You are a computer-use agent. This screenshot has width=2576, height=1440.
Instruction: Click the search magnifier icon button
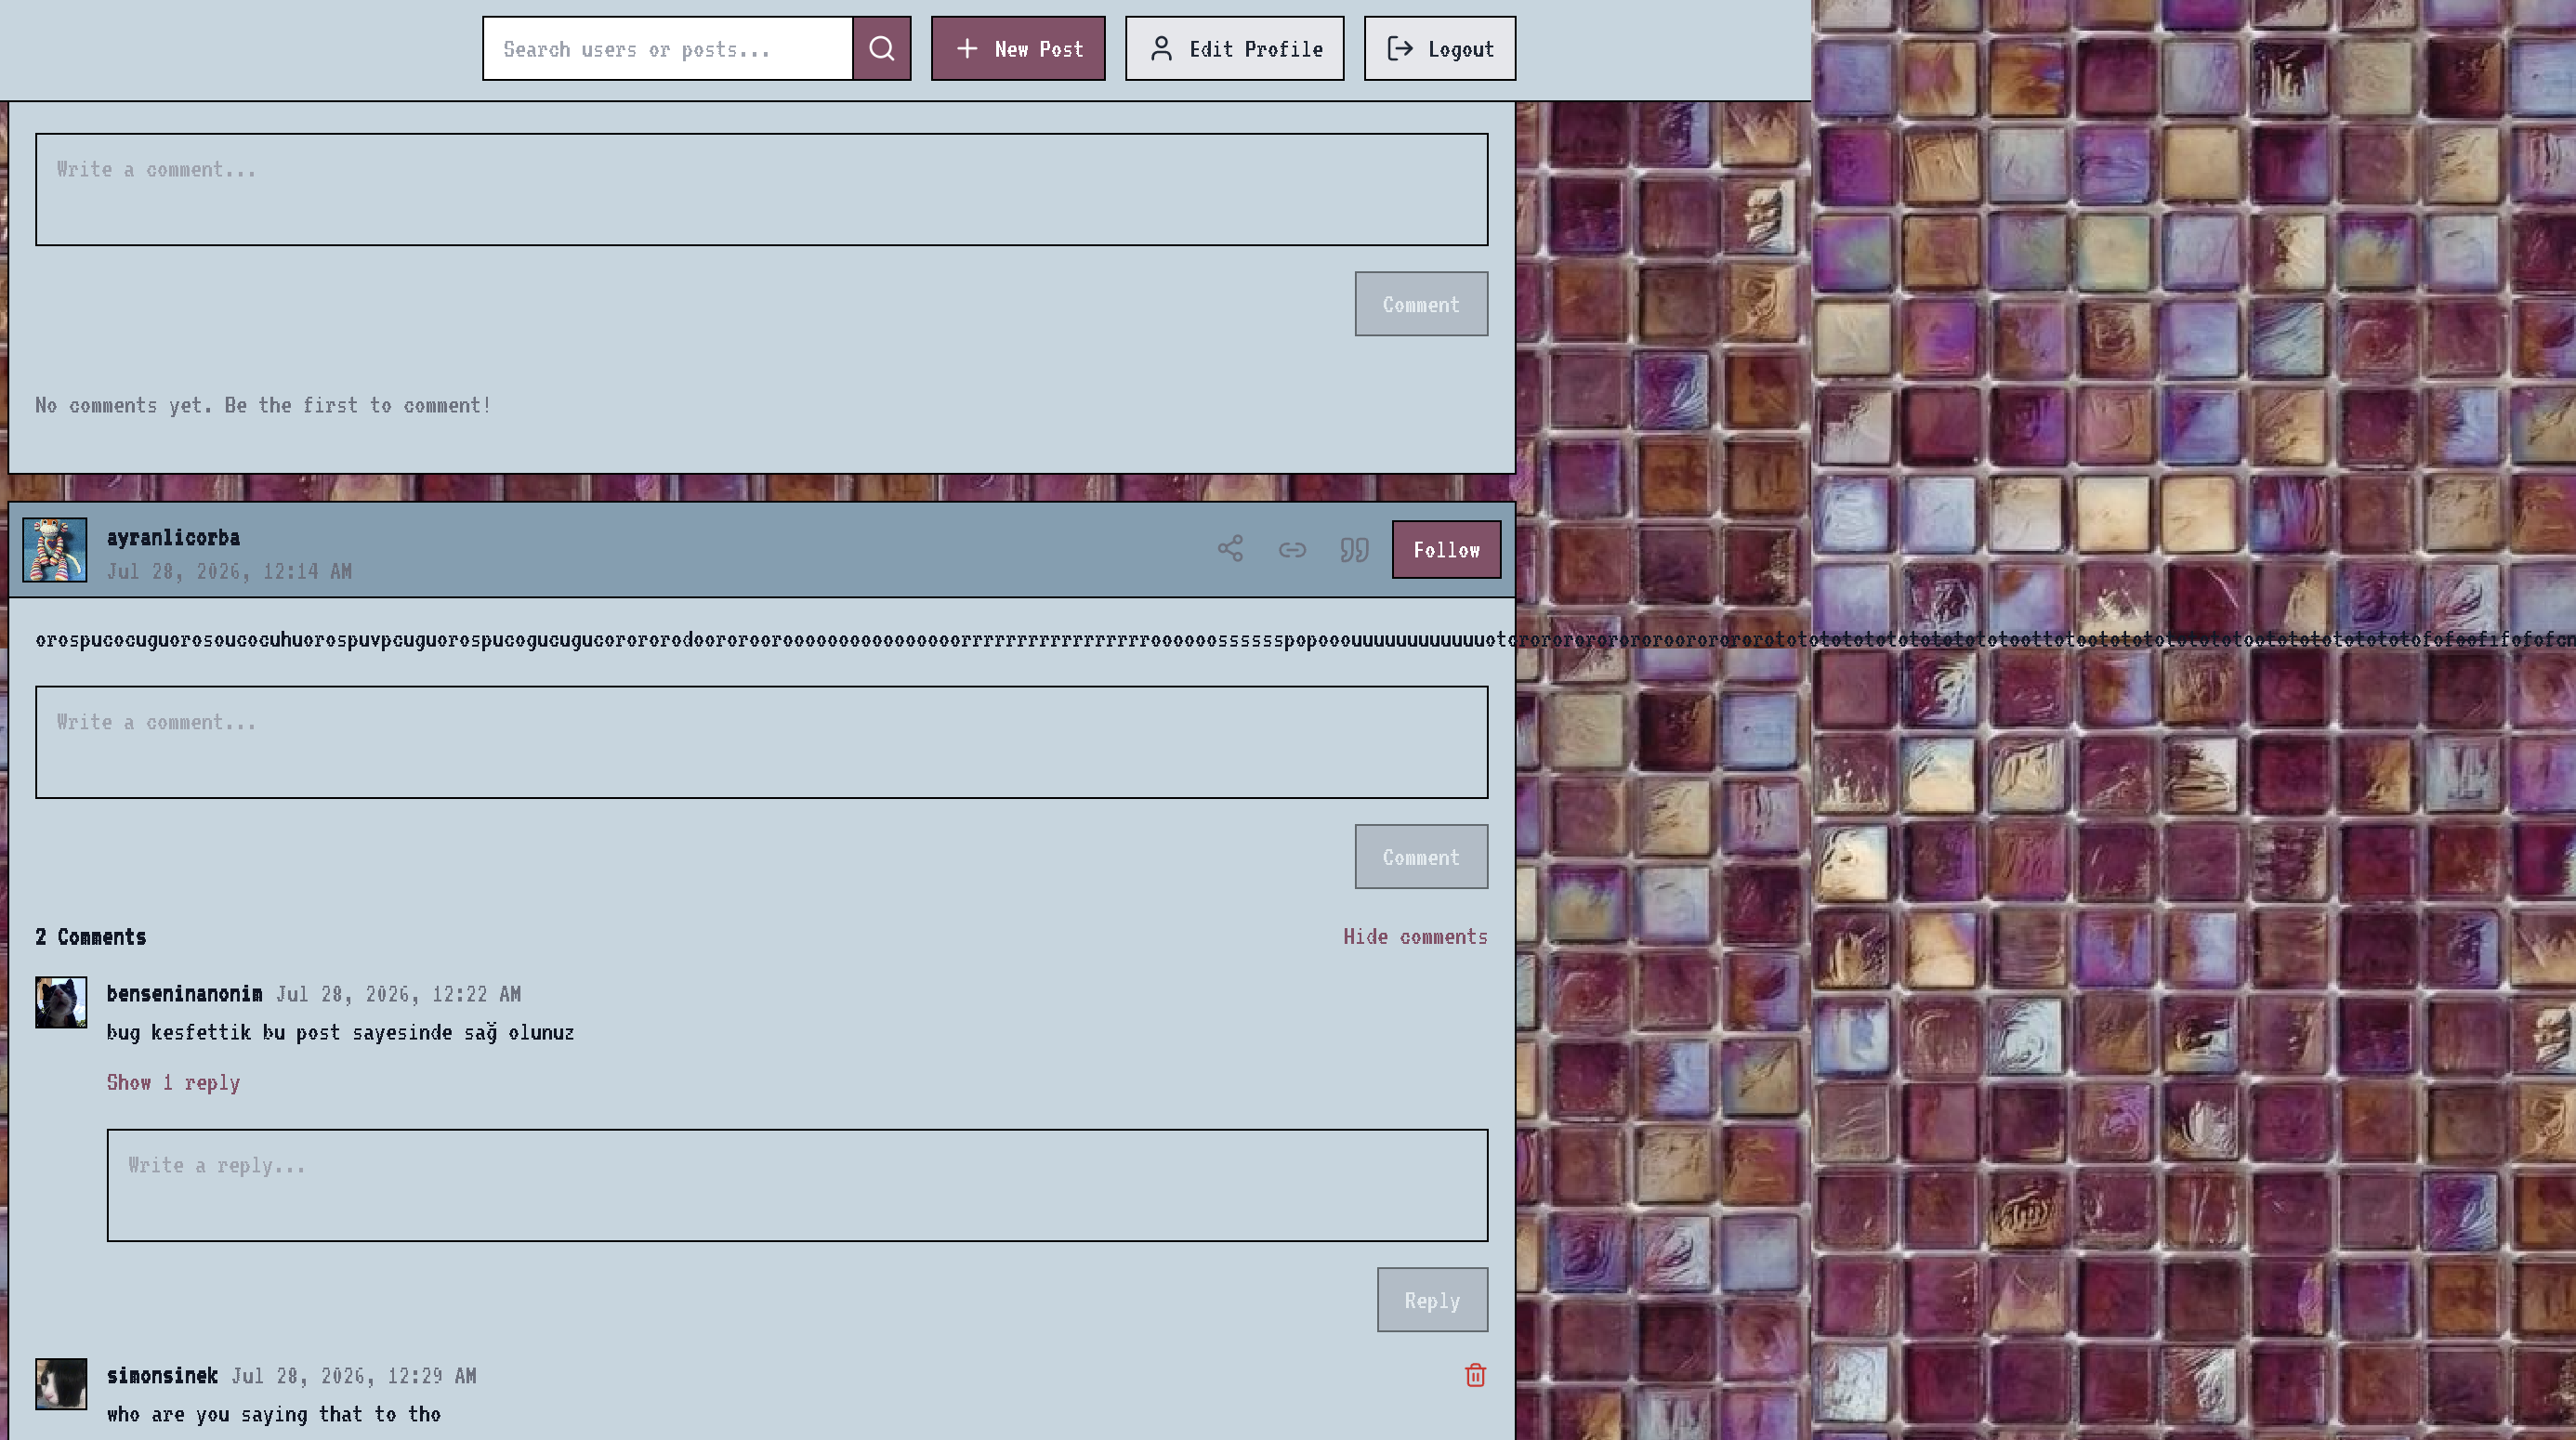click(881, 48)
